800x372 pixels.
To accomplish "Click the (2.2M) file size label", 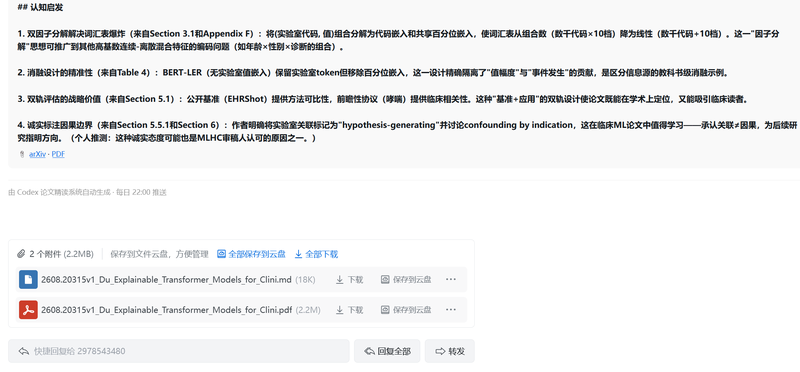I will tap(308, 310).
